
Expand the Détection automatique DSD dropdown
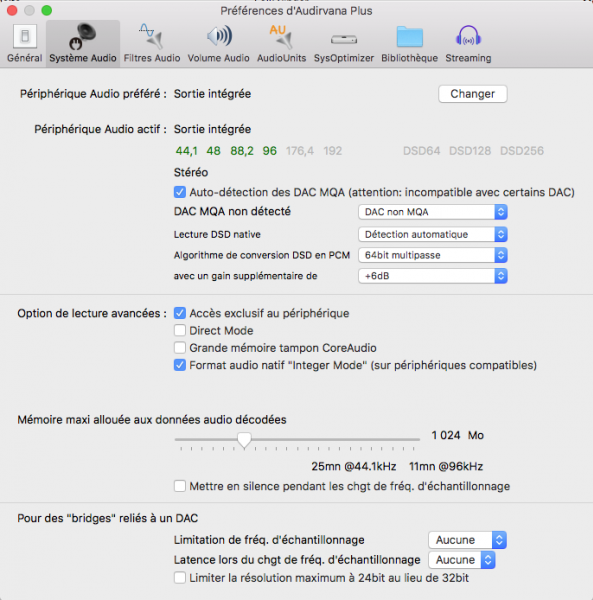(x=433, y=234)
